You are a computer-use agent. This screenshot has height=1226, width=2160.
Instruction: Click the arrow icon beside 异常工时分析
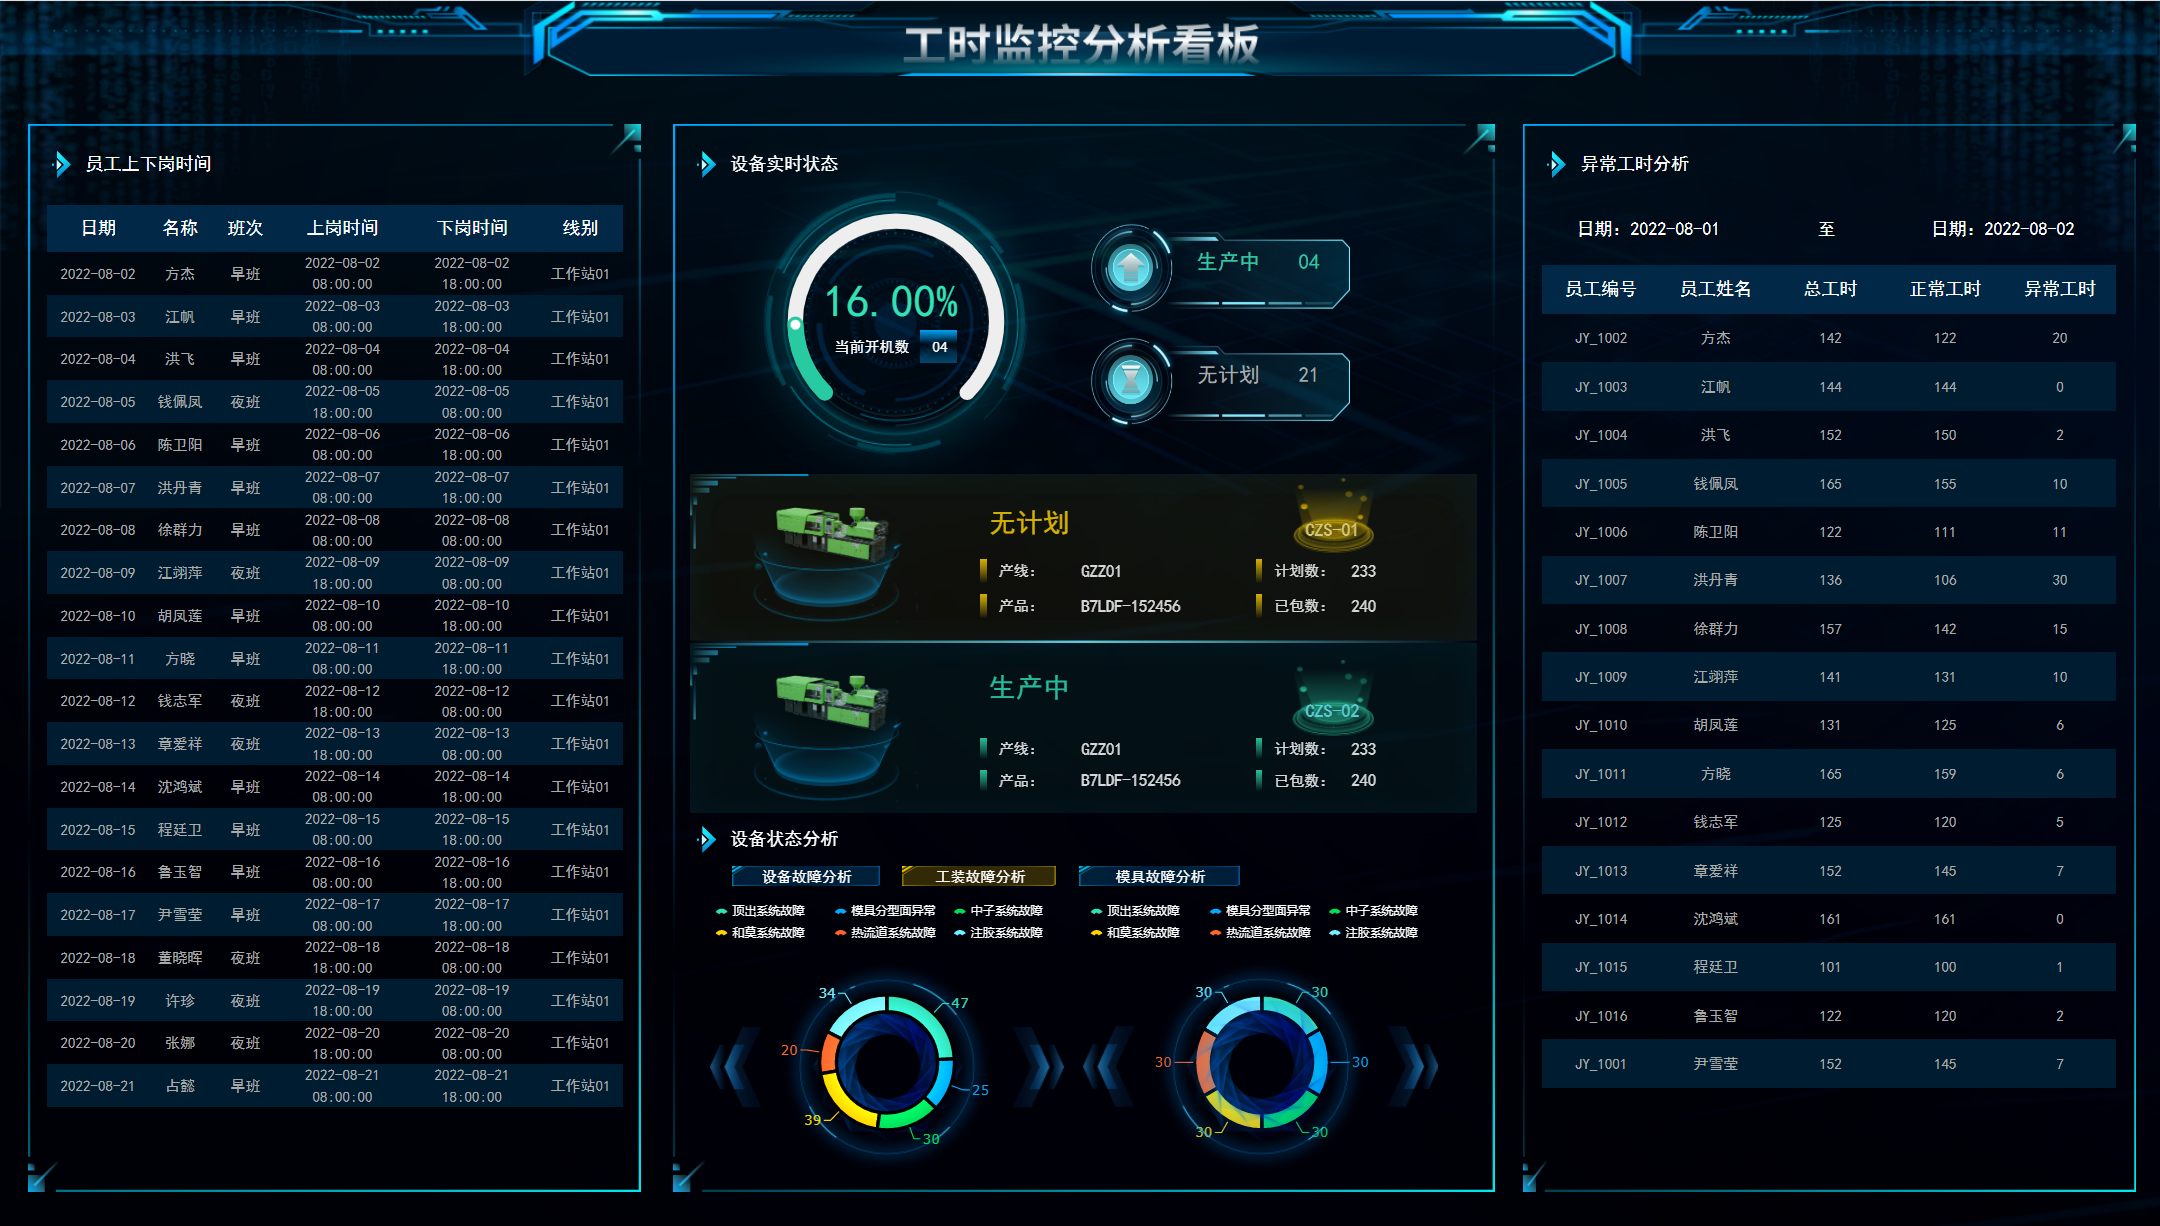1557,164
